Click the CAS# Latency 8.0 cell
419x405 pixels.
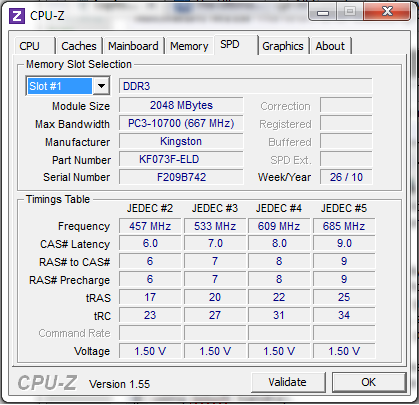[x=279, y=243]
